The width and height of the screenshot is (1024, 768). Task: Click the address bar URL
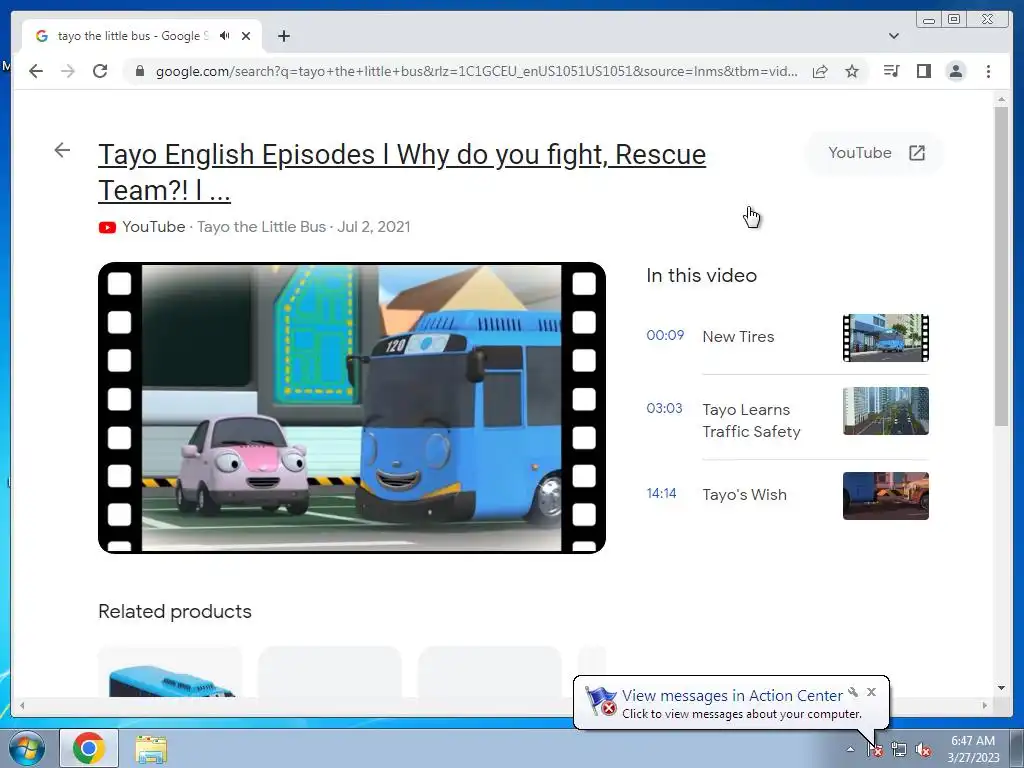coord(476,71)
